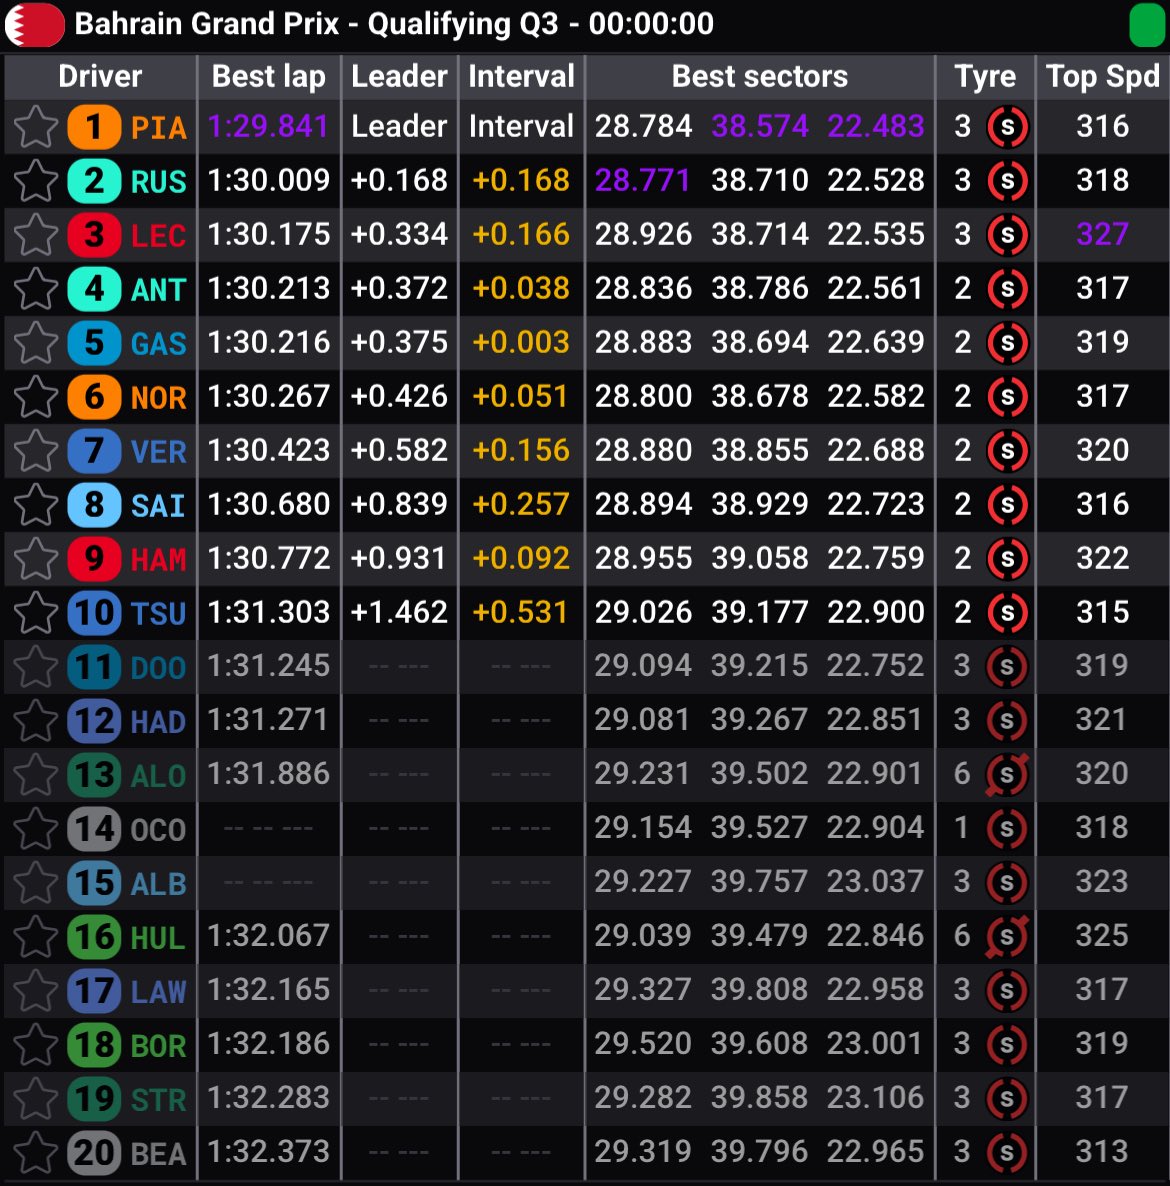This screenshot has width=1170, height=1186.
Task: Star the OCO driver row
Action: pyautogui.click(x=36, y=829)
